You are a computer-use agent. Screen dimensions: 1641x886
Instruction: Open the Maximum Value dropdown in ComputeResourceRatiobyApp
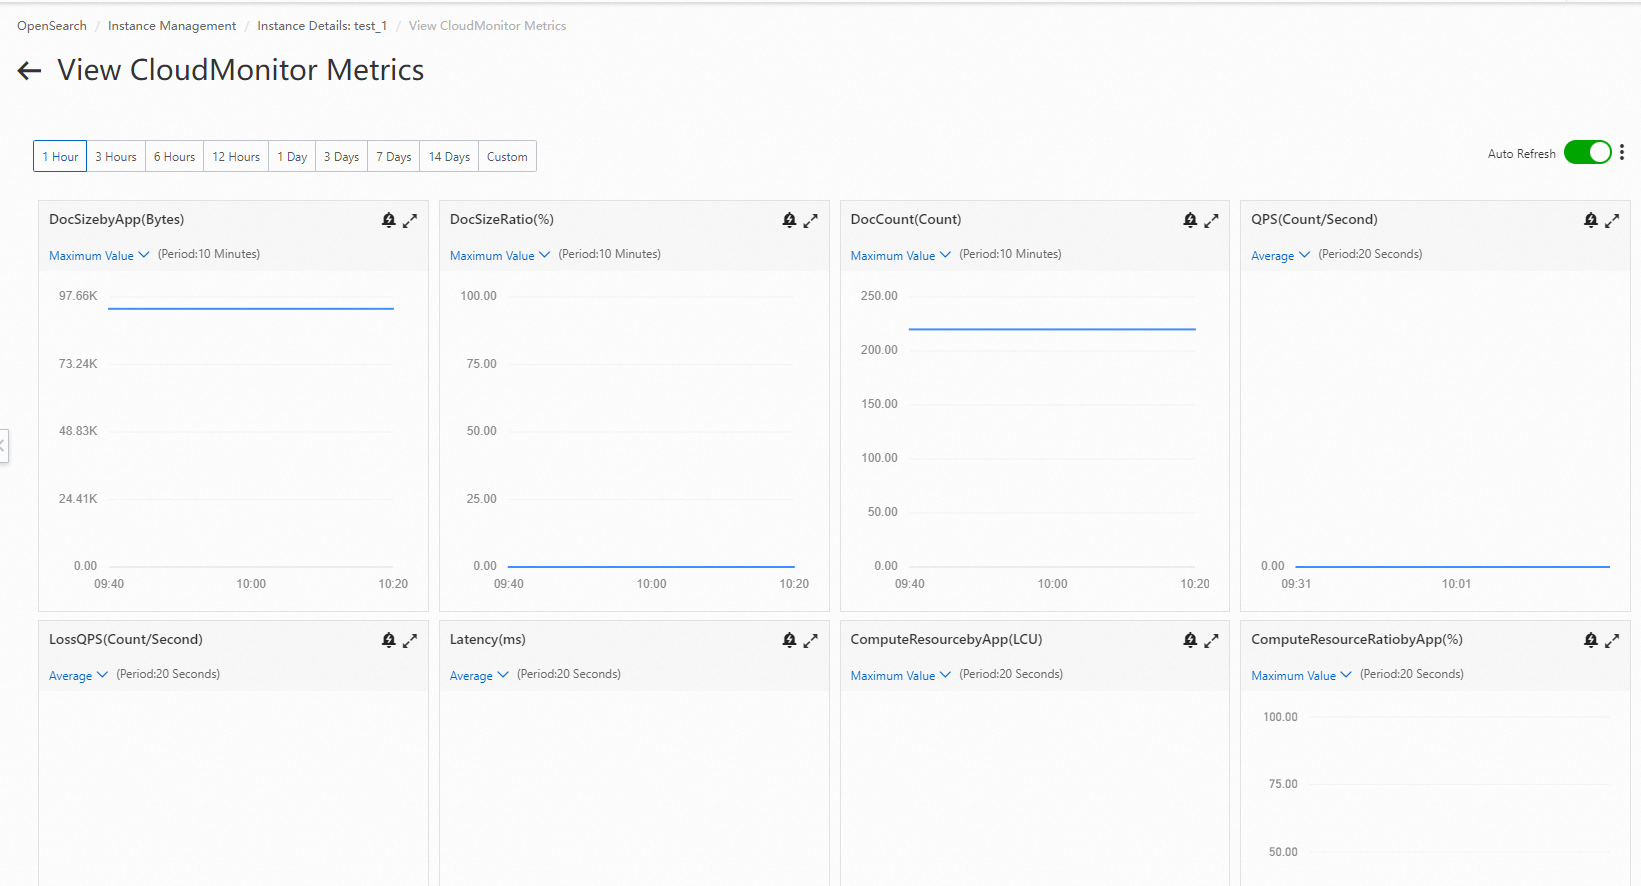1301,676
